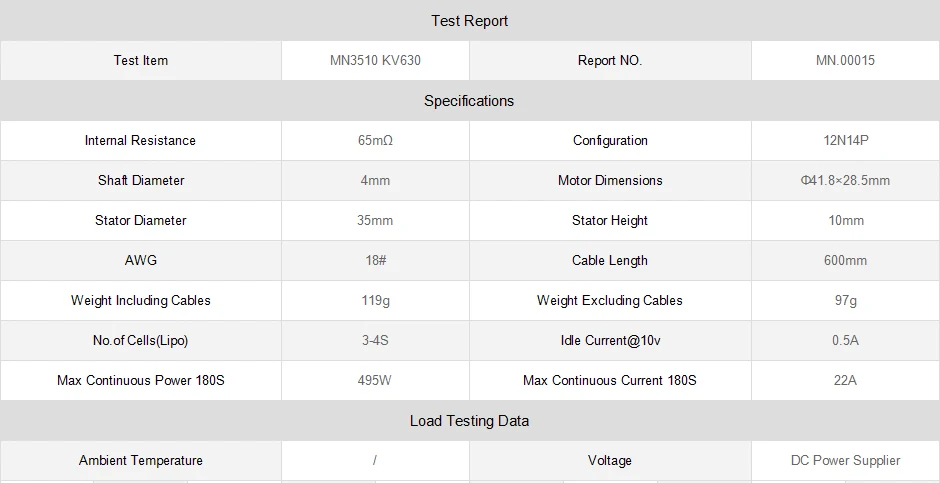Click the 65mΩ resistance value
Viewport: 940px width, 483px height.
375,141
